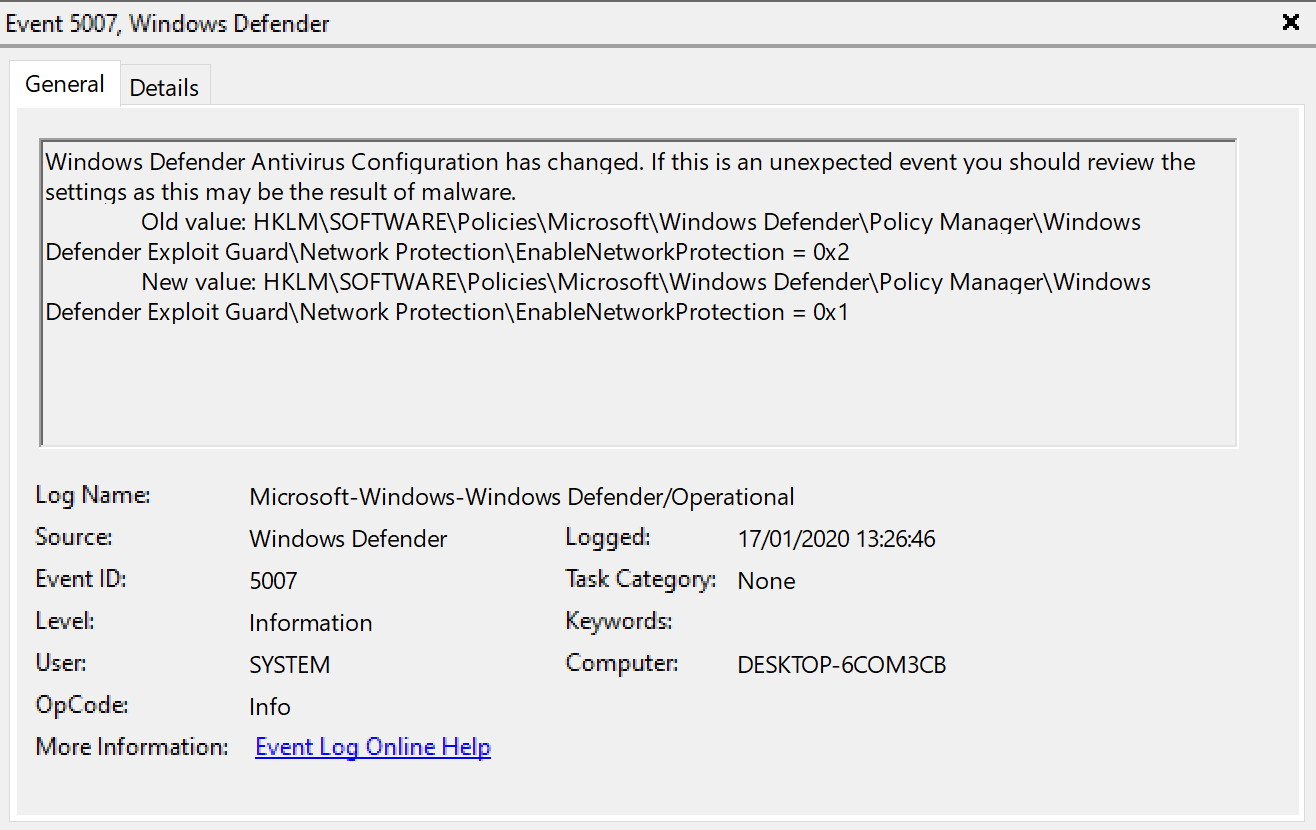The height and width of the screenshot is (830, 1316).
Task: Click the Computer label
Action: tap(621, 663)
